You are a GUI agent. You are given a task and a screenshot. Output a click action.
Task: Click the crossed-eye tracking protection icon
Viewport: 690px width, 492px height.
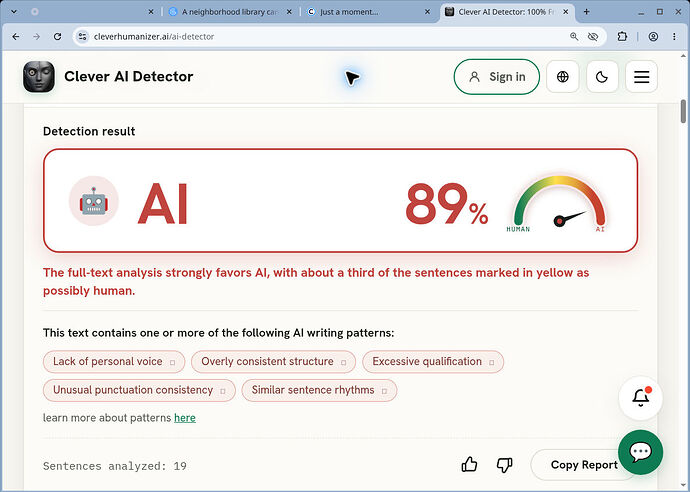point(593,37)
